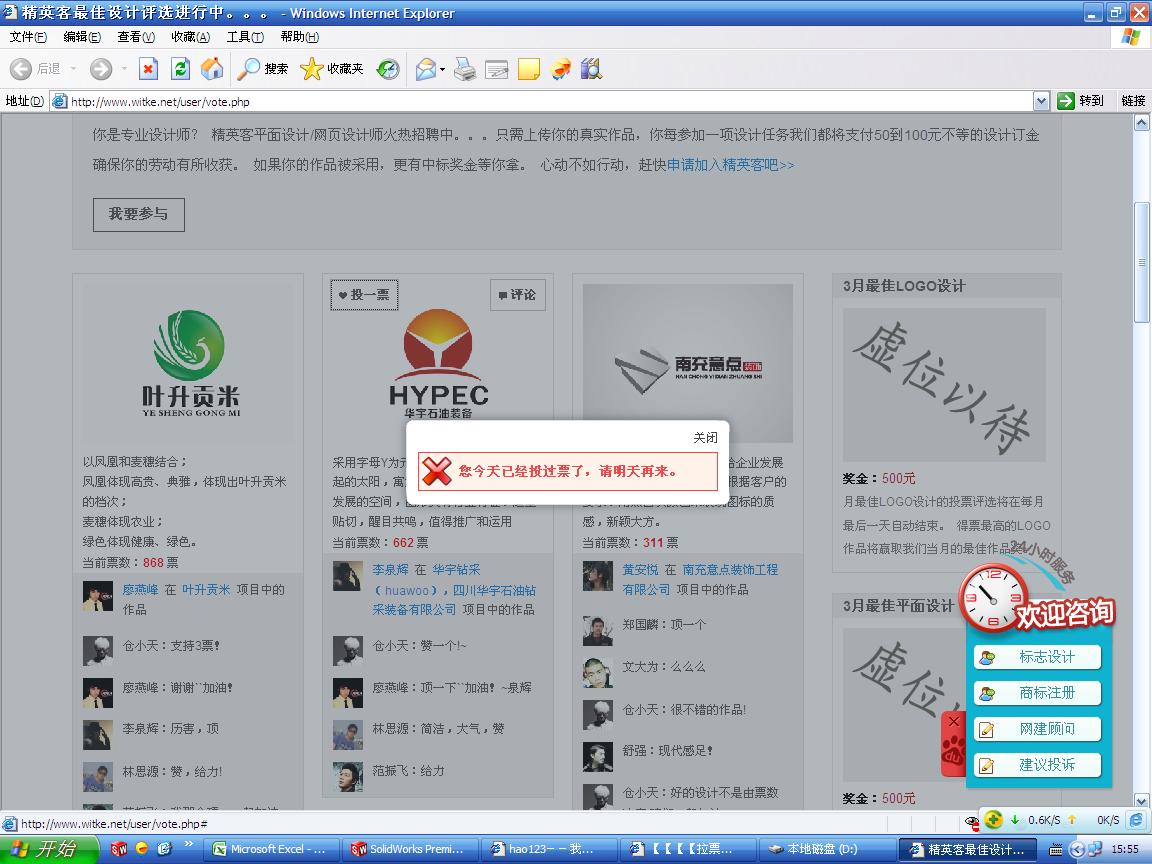Image resolution: width=1152 pixels, height=864 pixels.
Task: Go to Home page icon
Action: point(212,69)
